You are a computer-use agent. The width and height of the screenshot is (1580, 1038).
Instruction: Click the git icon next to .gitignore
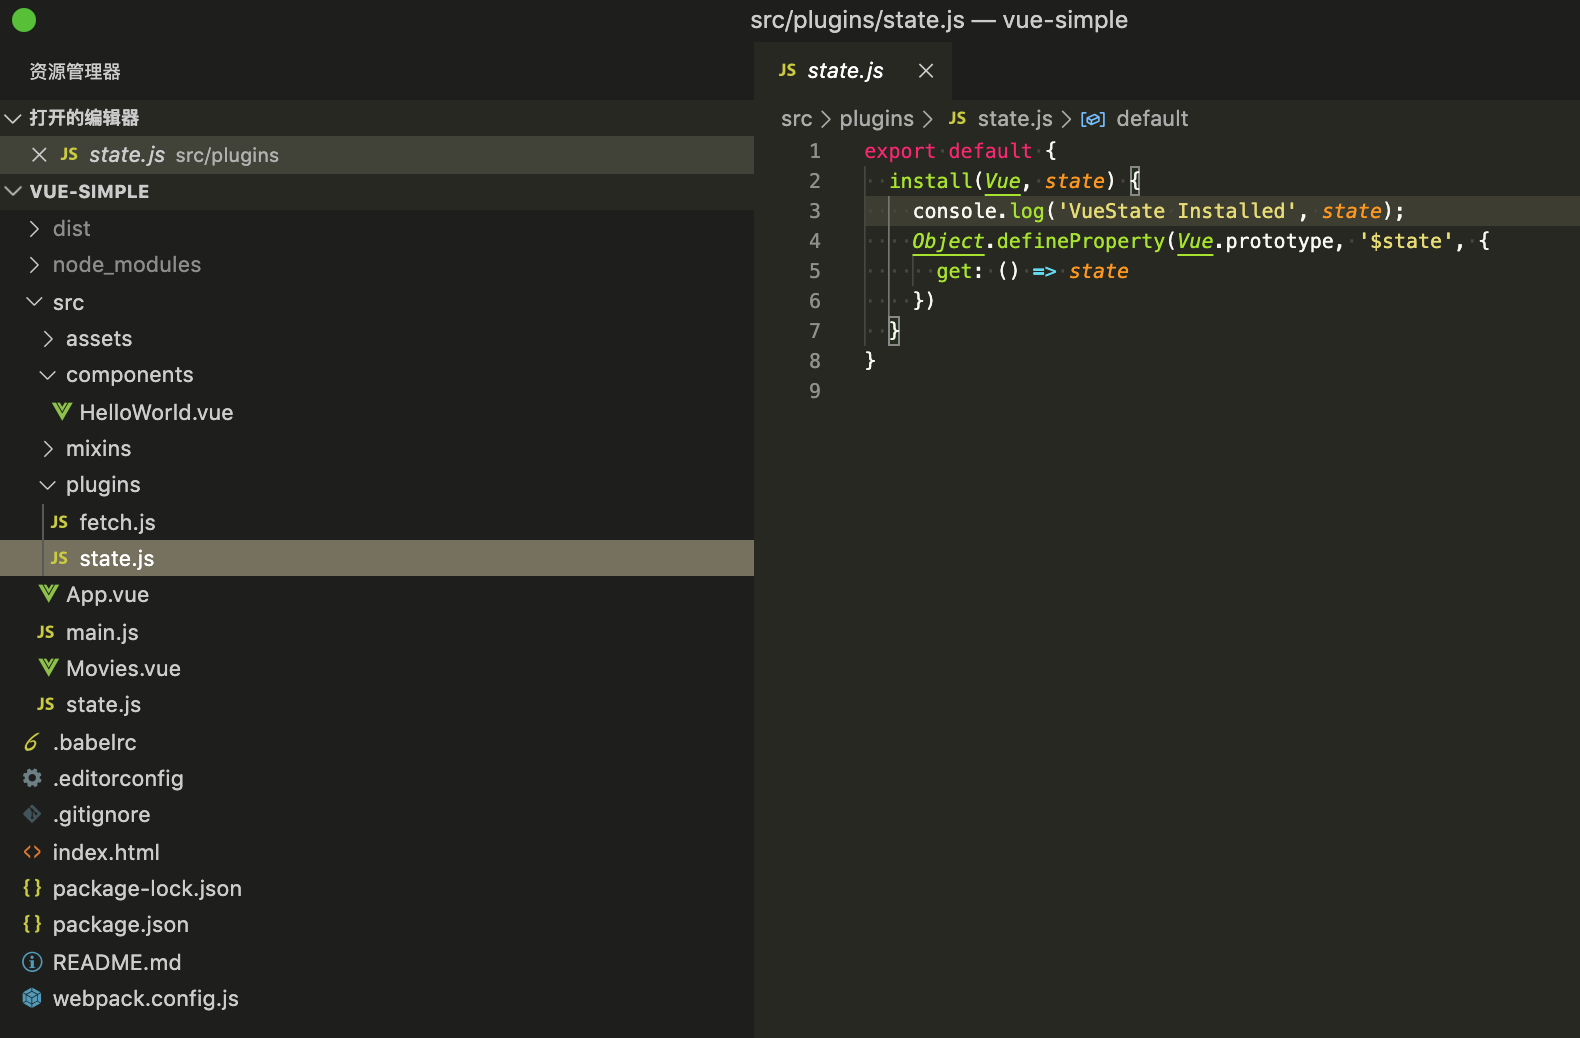(32, 814)
